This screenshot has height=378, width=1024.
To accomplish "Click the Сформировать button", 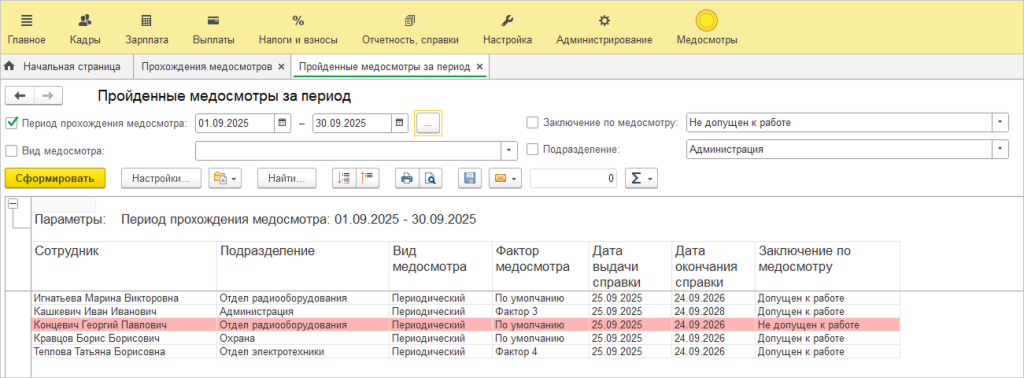I will [x=55, y=178].
